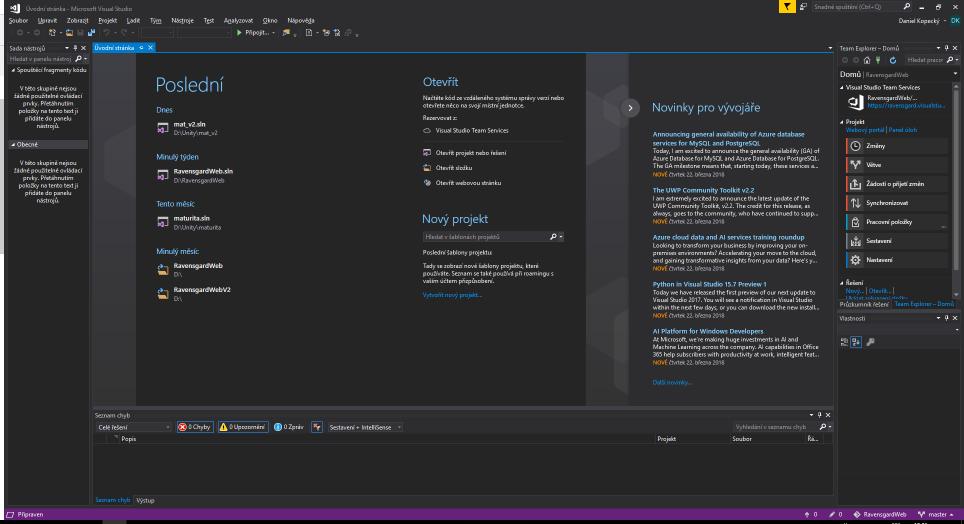The height and width of the screenshot is (524, 964).
Task: Open the Sestavení + IntelliSense dropdown
Action: coord(365,427)
